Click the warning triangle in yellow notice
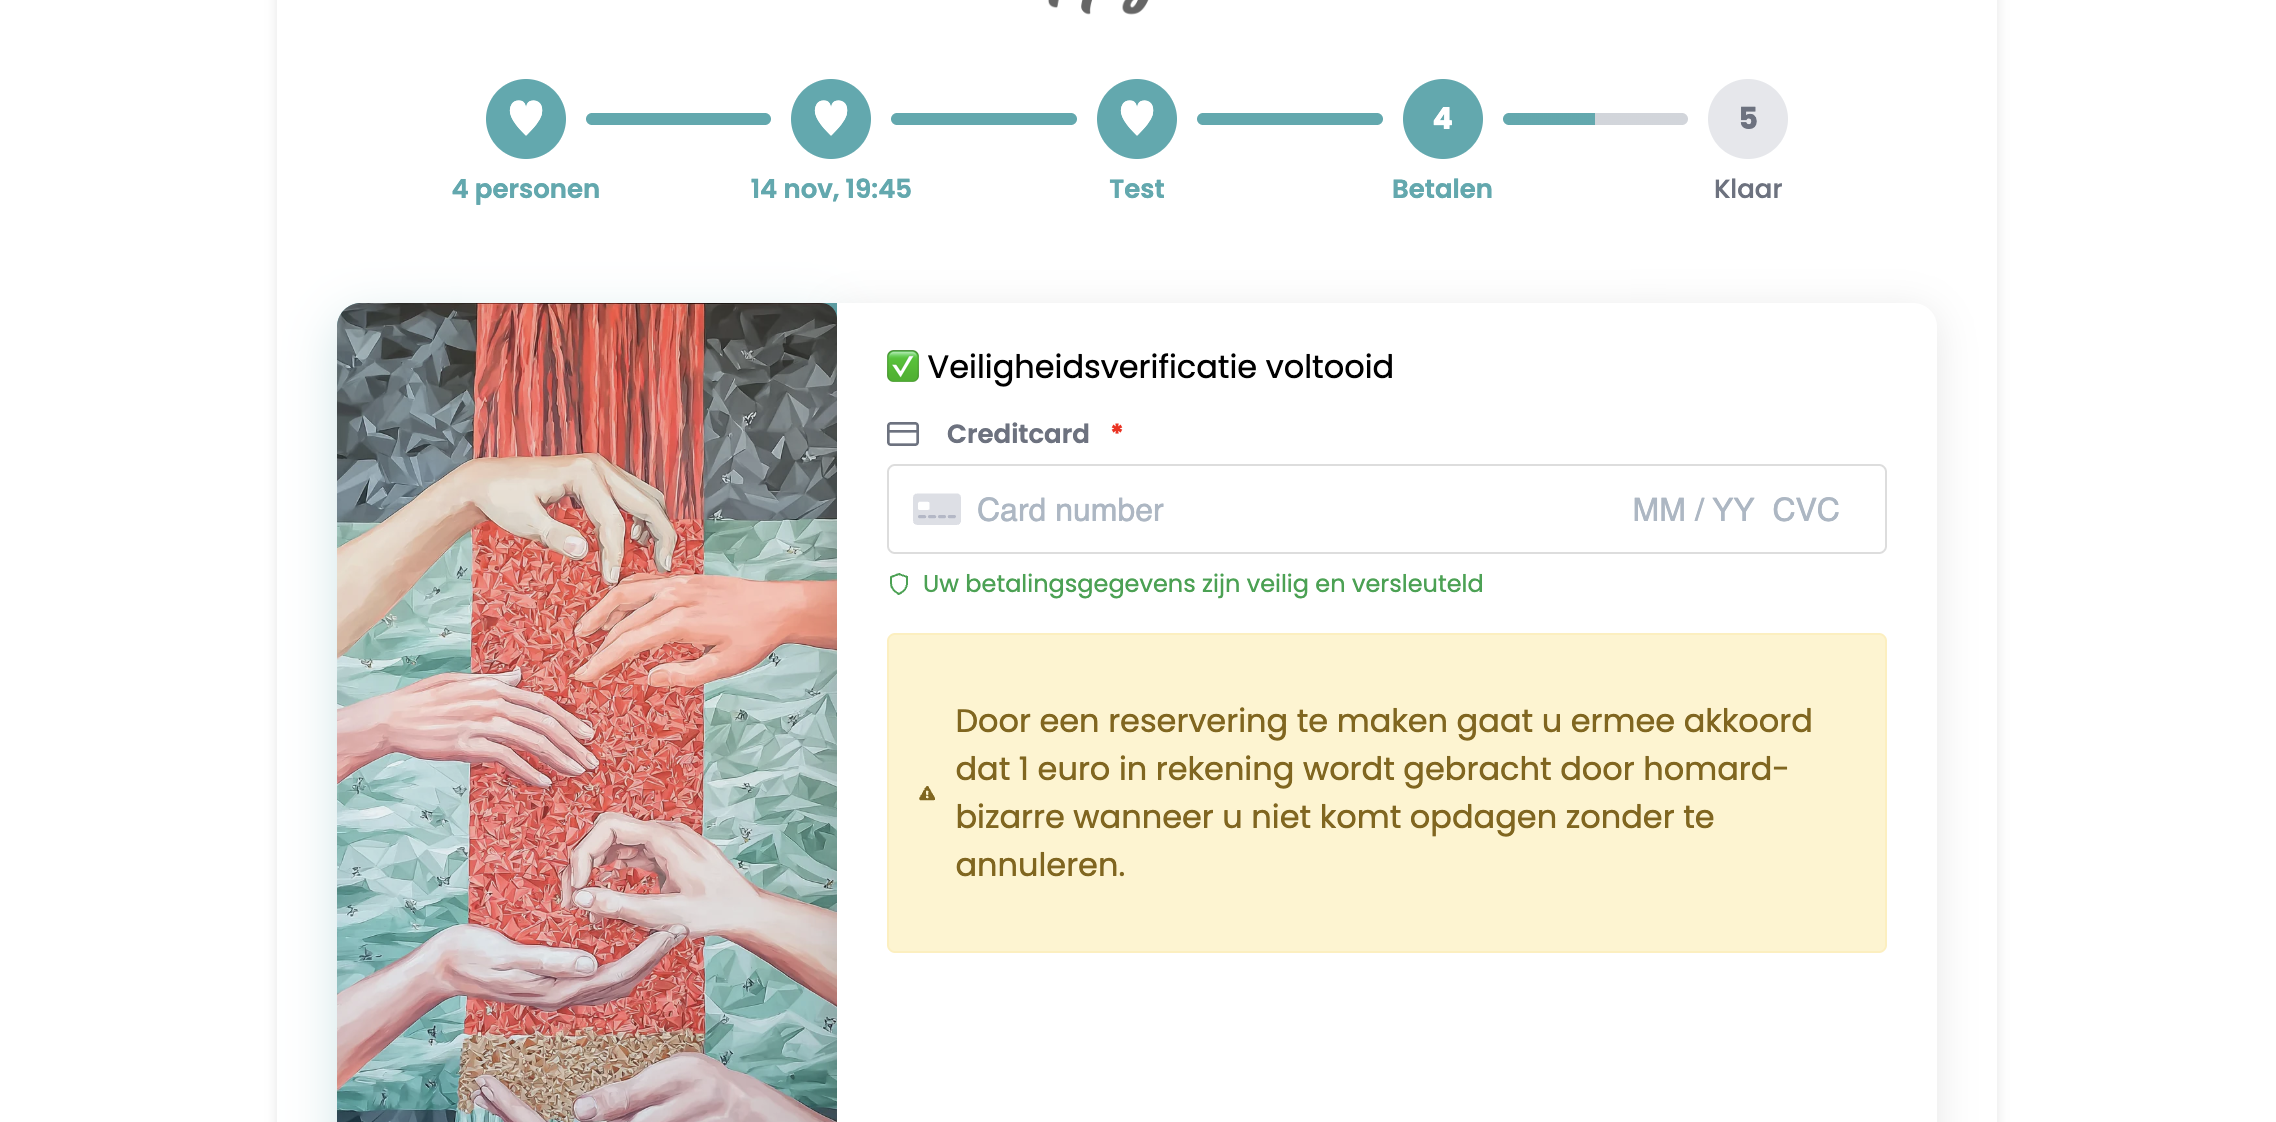 point(927,793)
